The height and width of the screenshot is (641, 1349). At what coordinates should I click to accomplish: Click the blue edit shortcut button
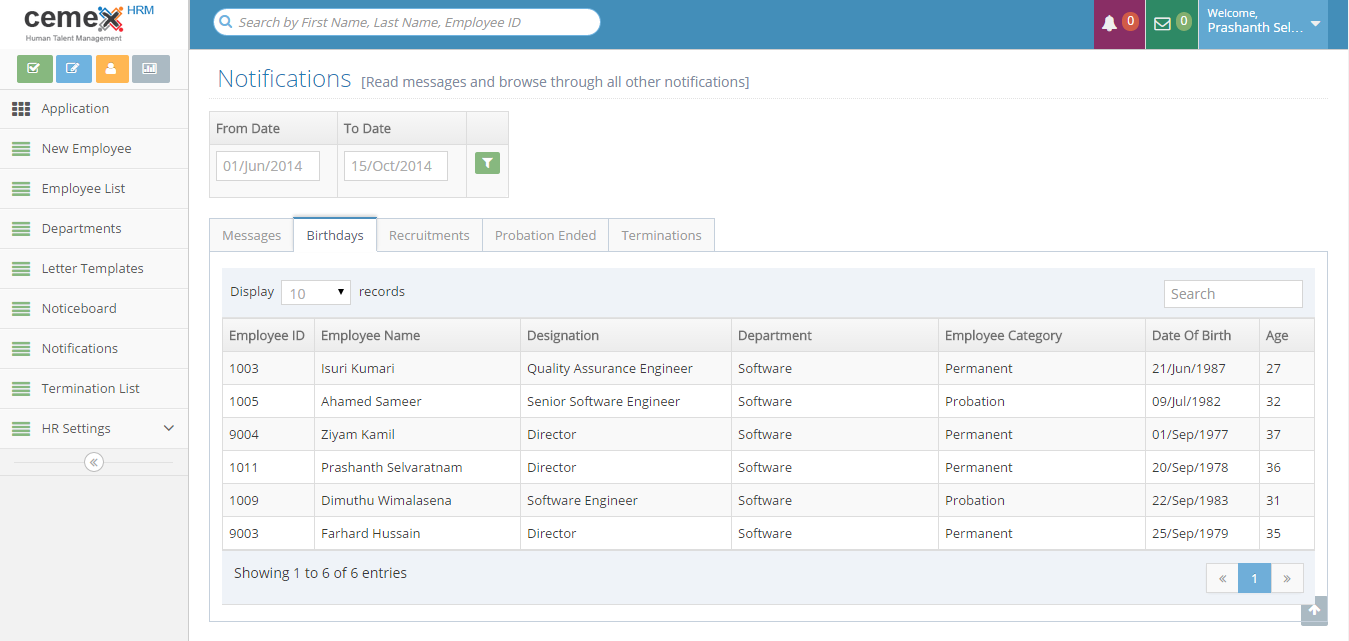tap(74, 69)
